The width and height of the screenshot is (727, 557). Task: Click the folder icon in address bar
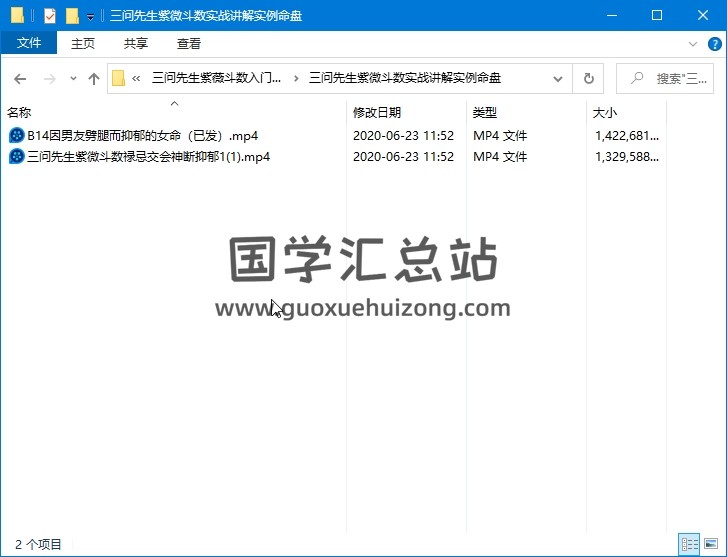[118, 78]
